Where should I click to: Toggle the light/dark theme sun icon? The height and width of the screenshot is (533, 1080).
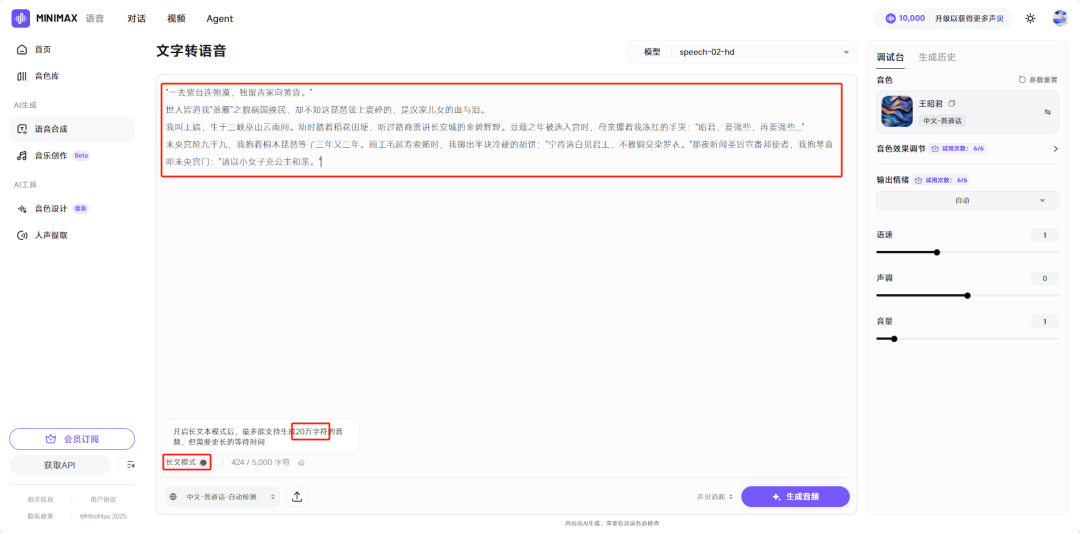tap(1030, 18)
